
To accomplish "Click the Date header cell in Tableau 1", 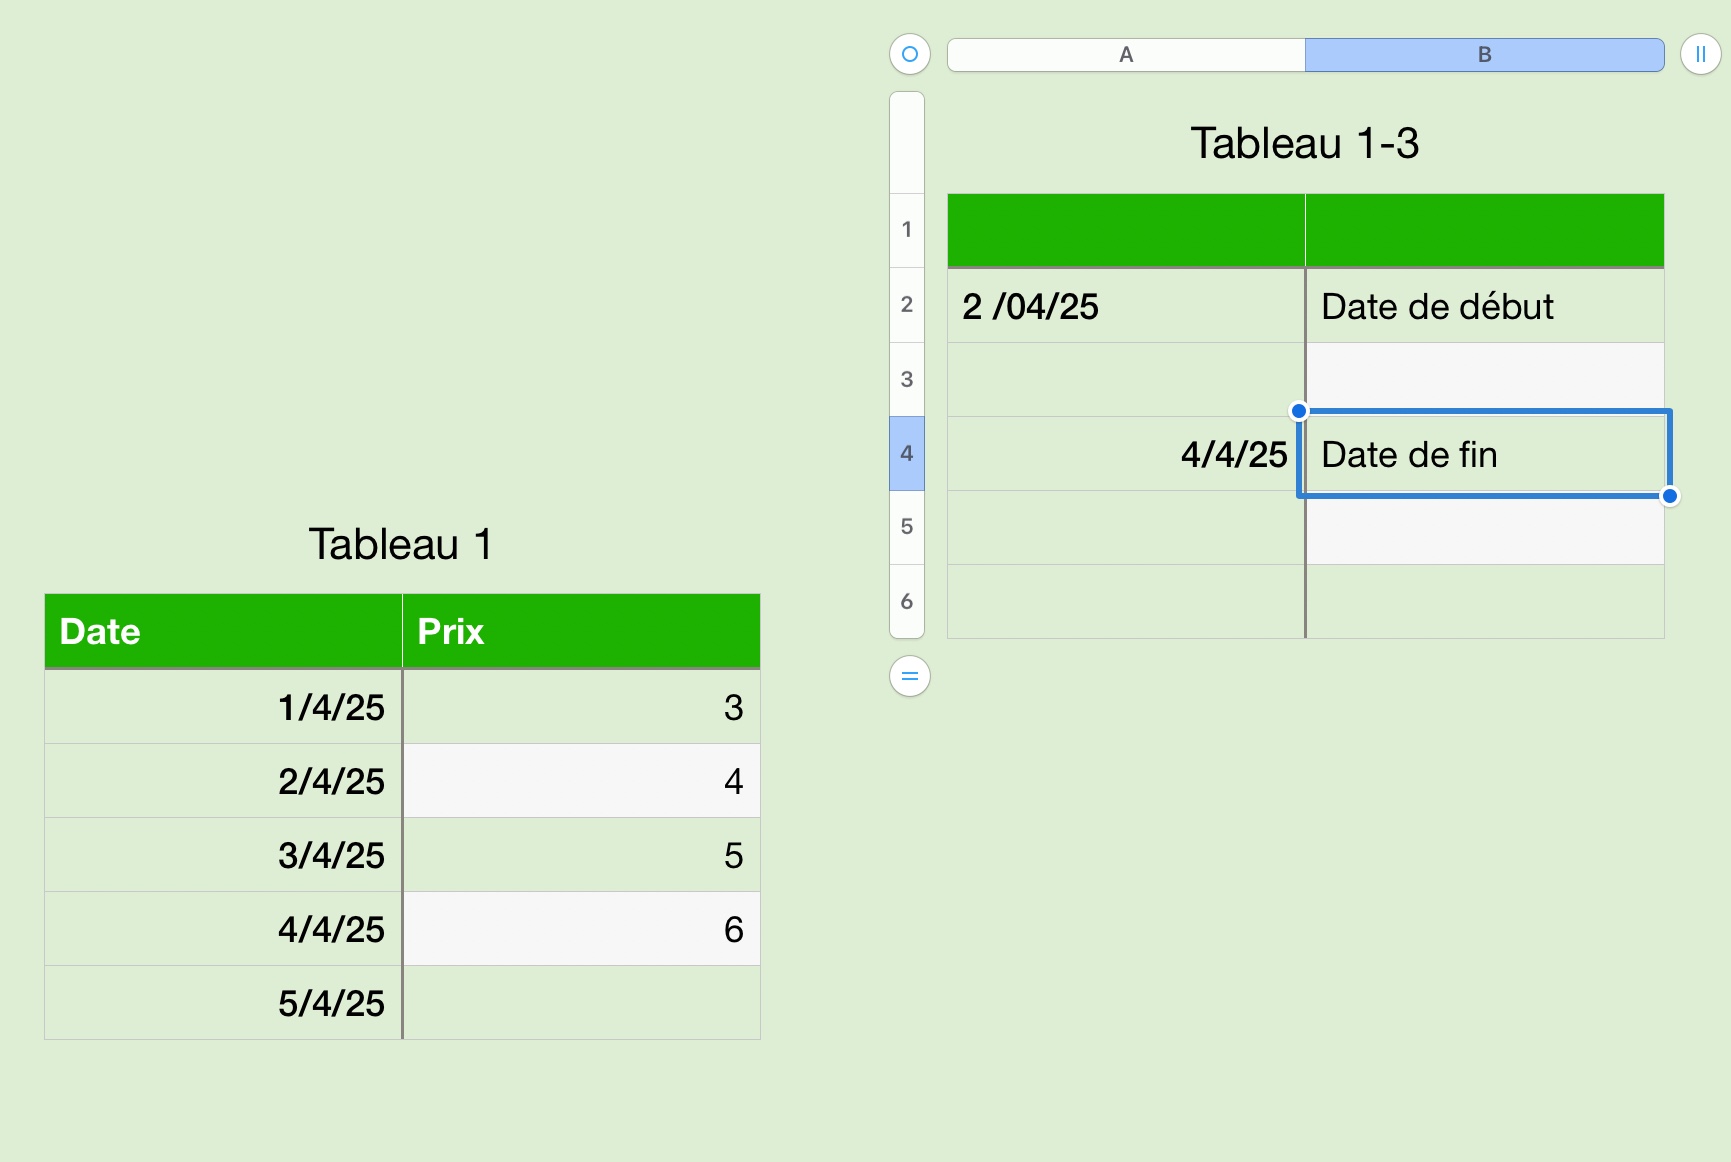I will 222,631.
